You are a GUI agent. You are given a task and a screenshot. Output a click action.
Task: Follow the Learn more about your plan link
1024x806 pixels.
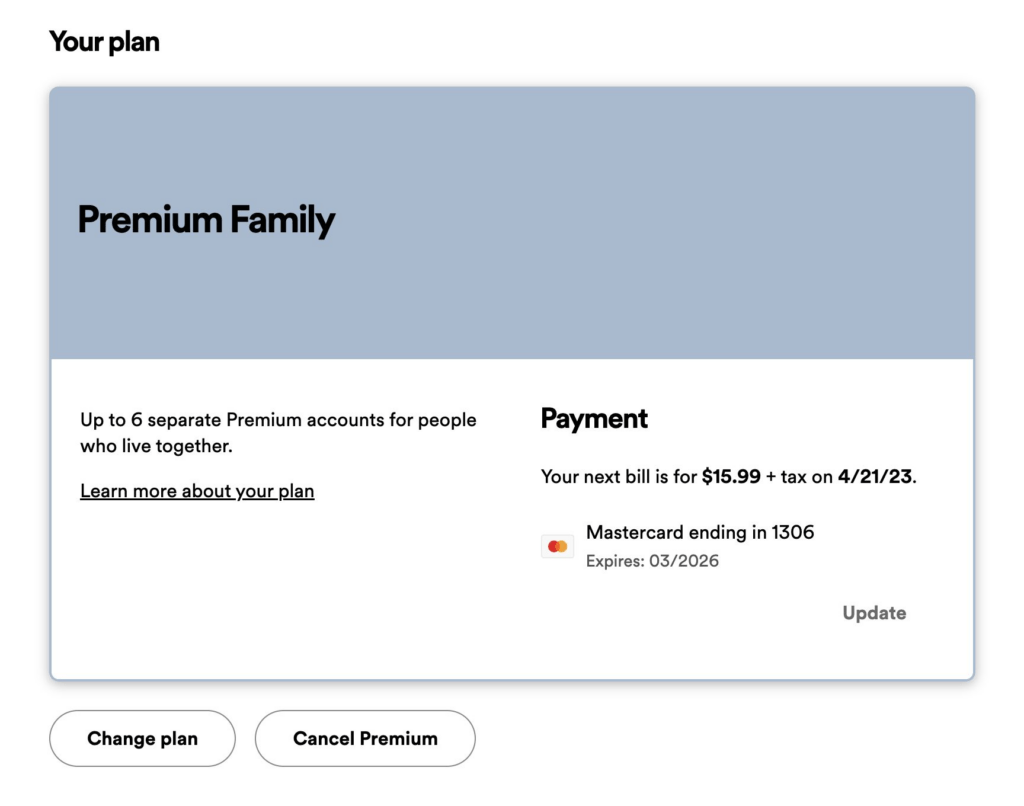point(197,491)
